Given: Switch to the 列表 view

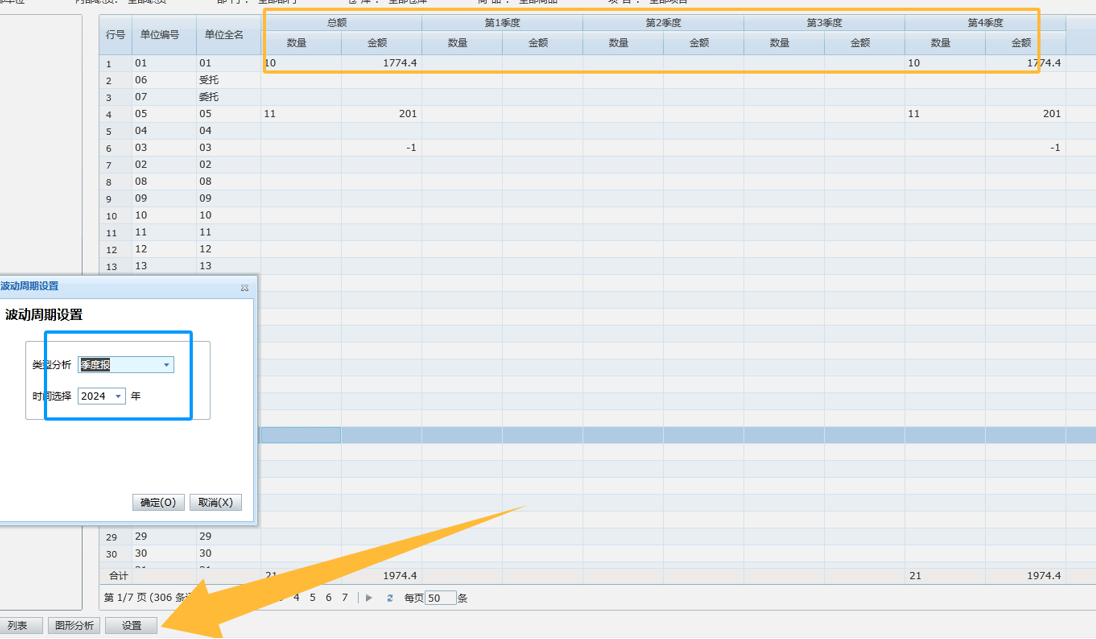Looking at the screenshot, I should [18, 626].
